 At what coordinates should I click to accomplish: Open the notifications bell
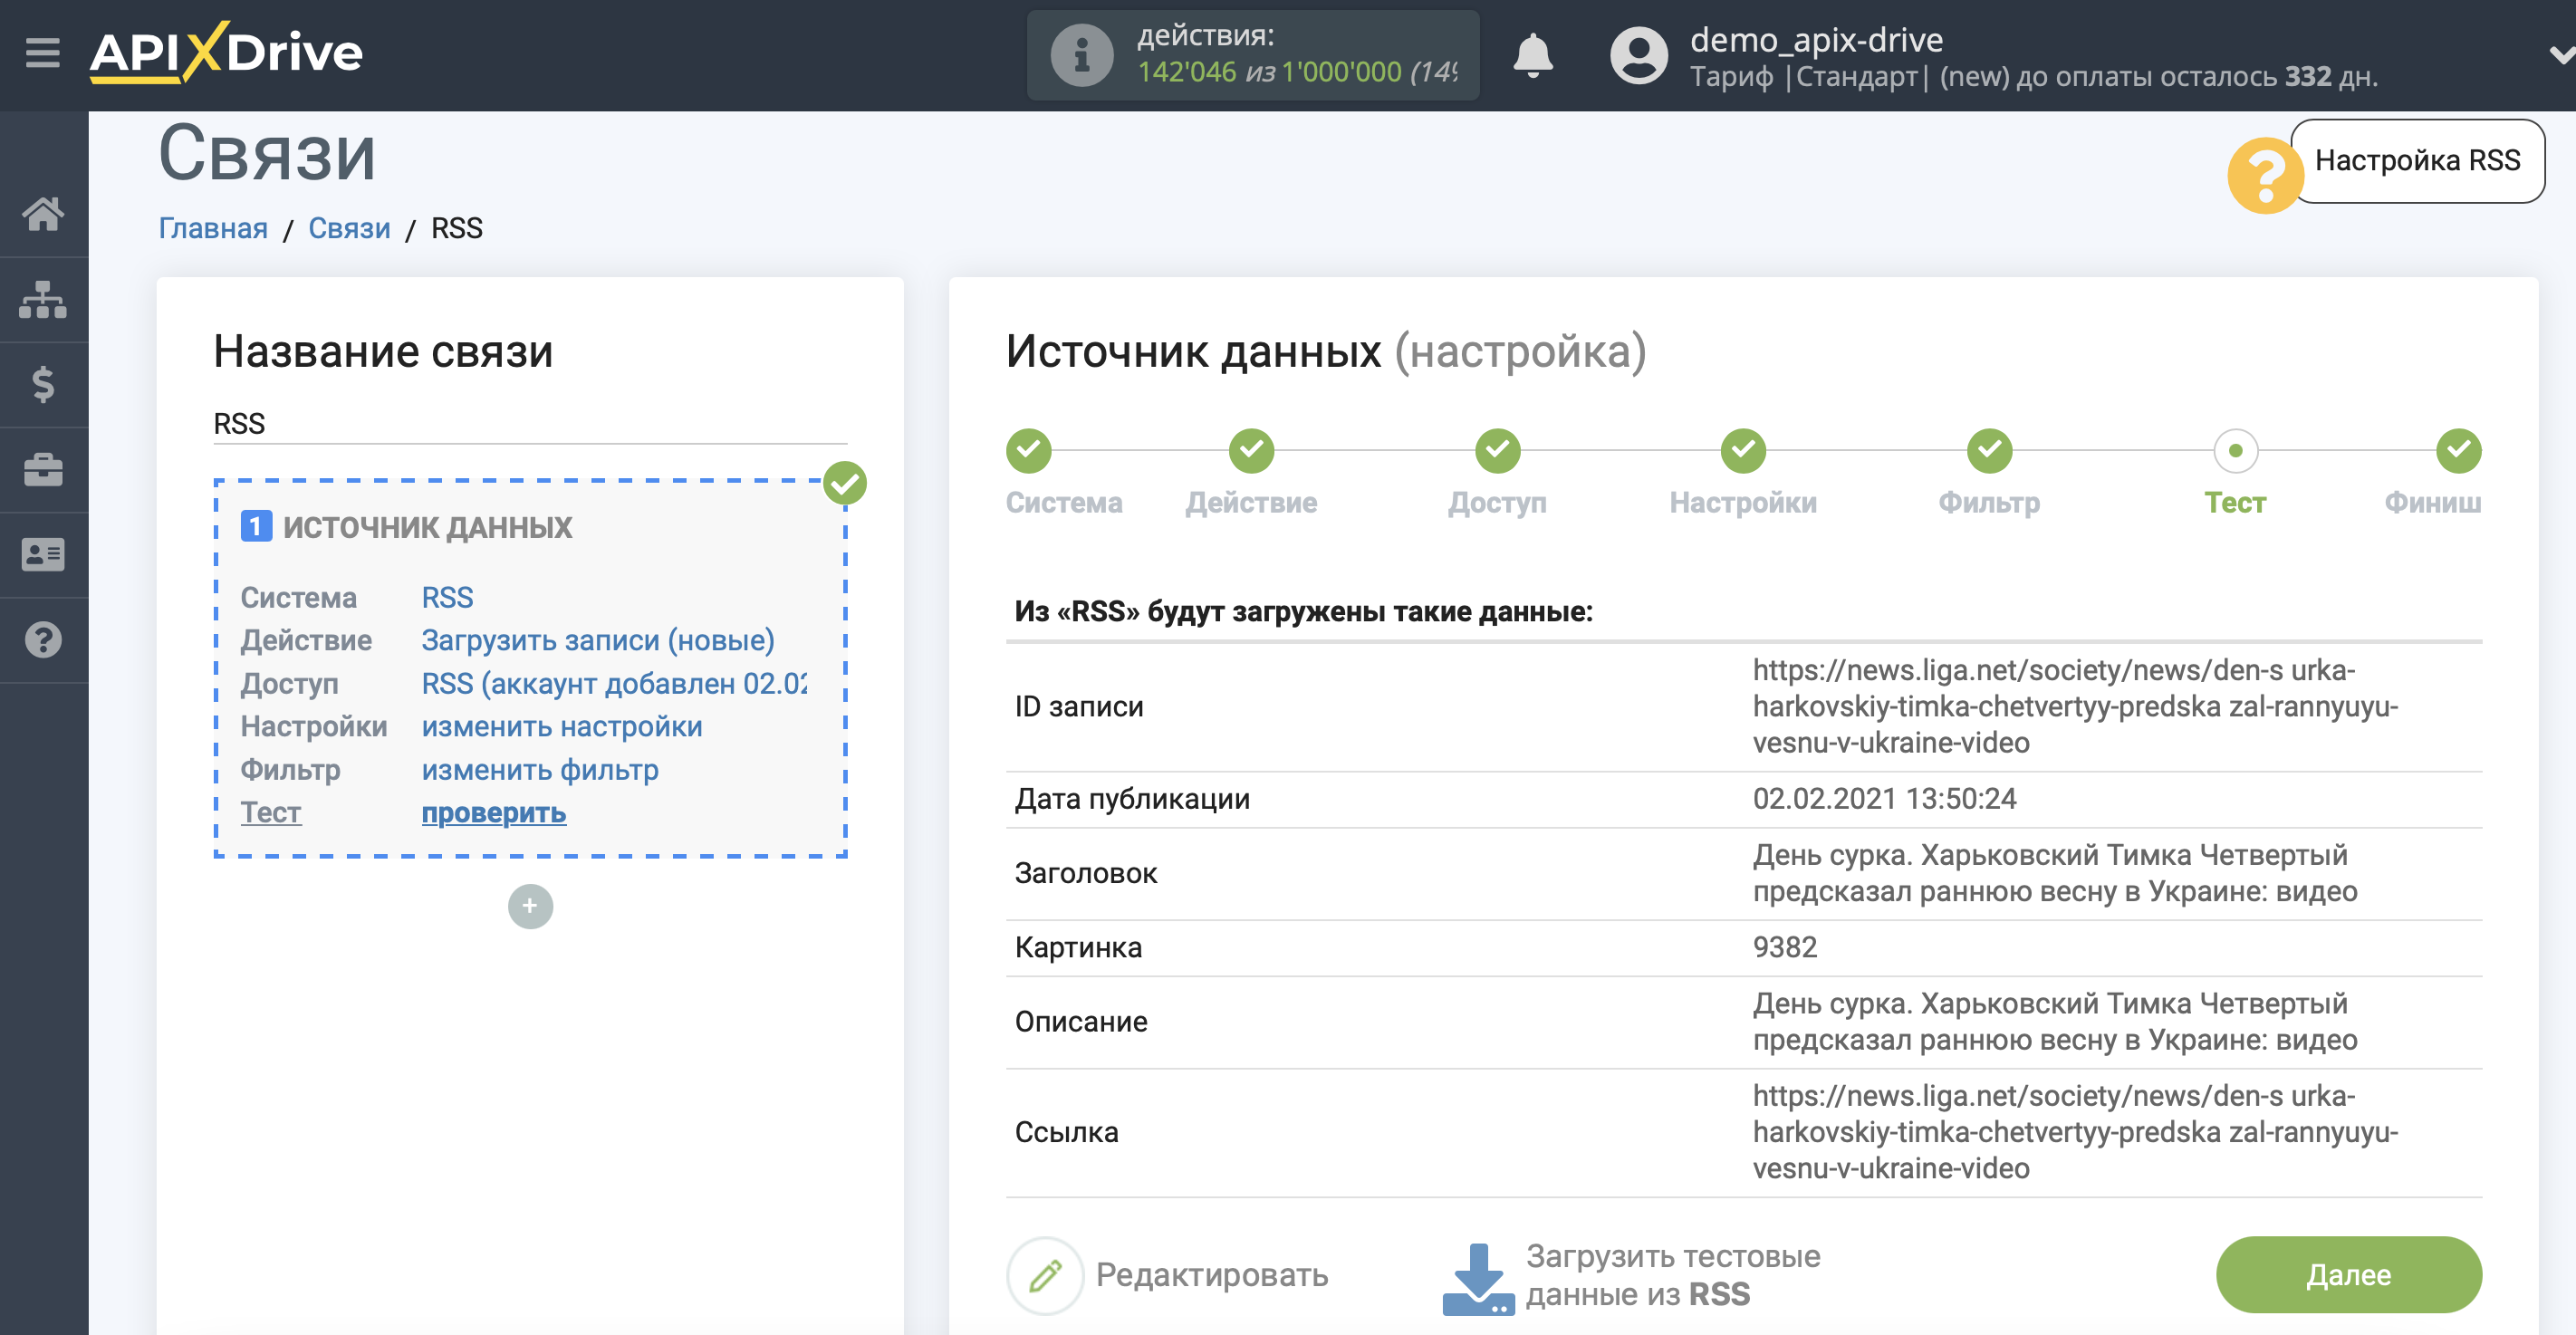[1532, 55]
